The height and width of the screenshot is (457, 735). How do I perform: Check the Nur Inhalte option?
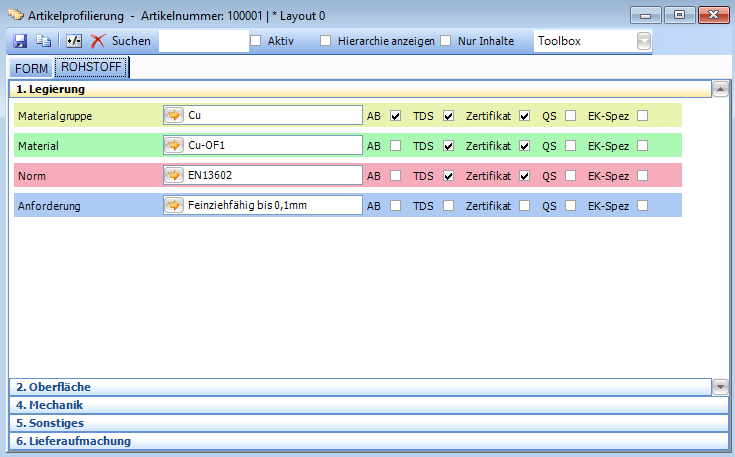coord(446,41)
